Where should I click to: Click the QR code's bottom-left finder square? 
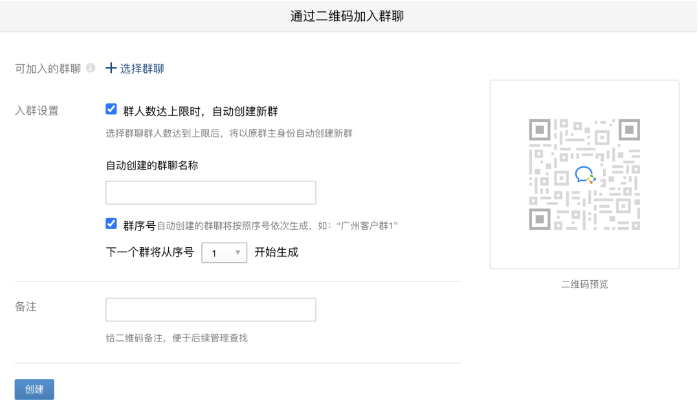click(x=541, y=217)
